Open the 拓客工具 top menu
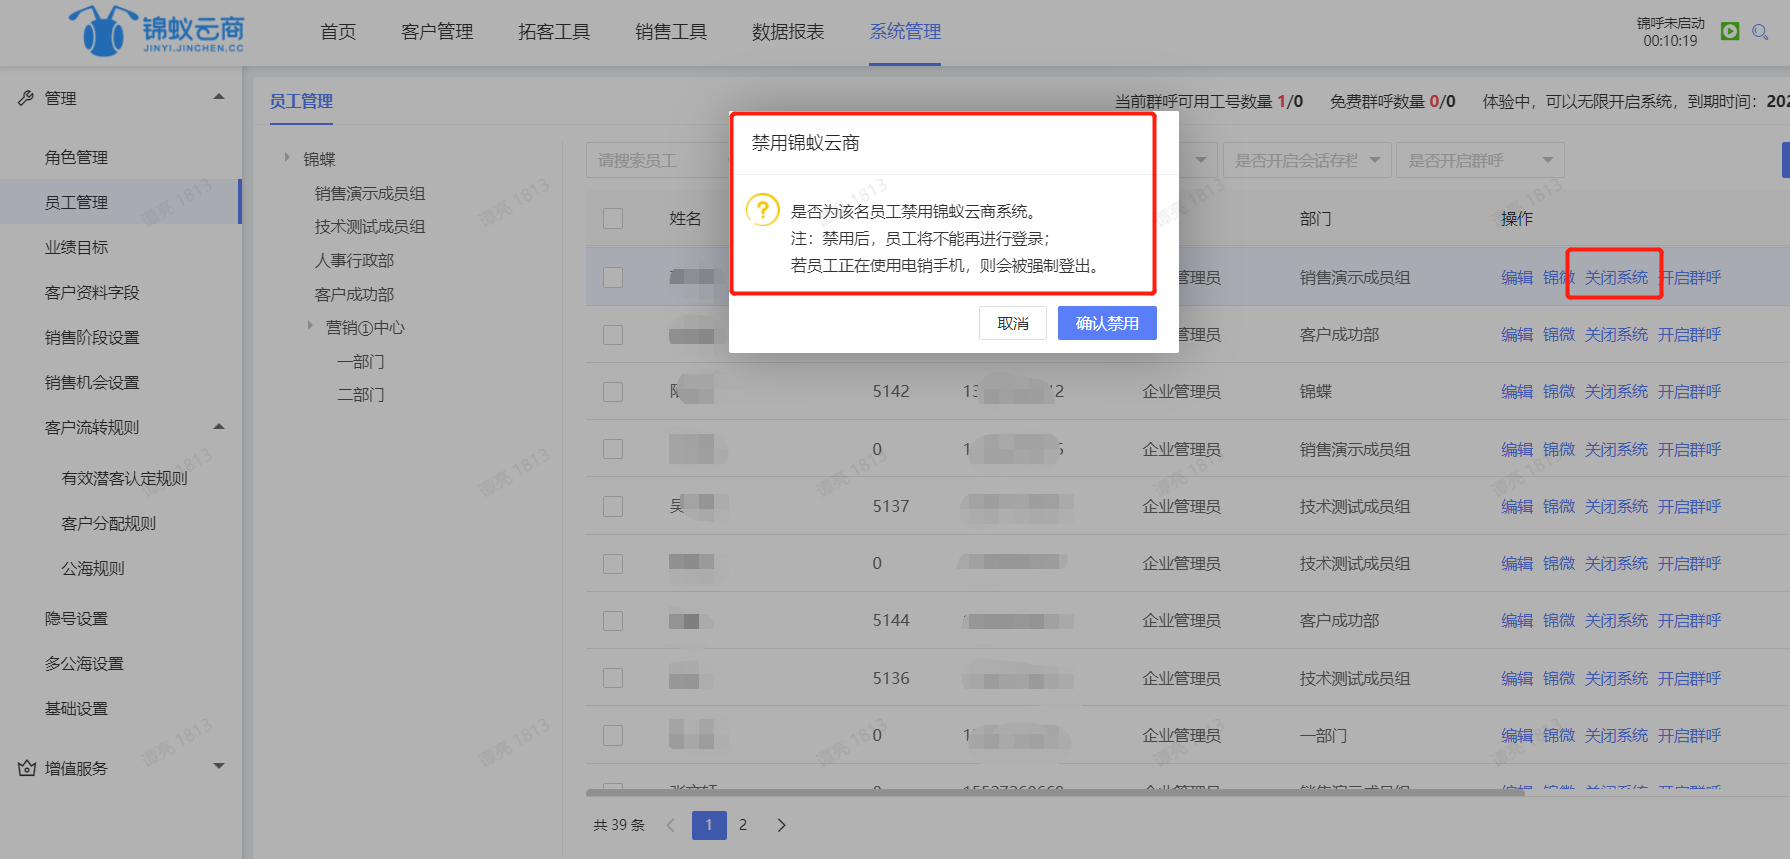 554,32
